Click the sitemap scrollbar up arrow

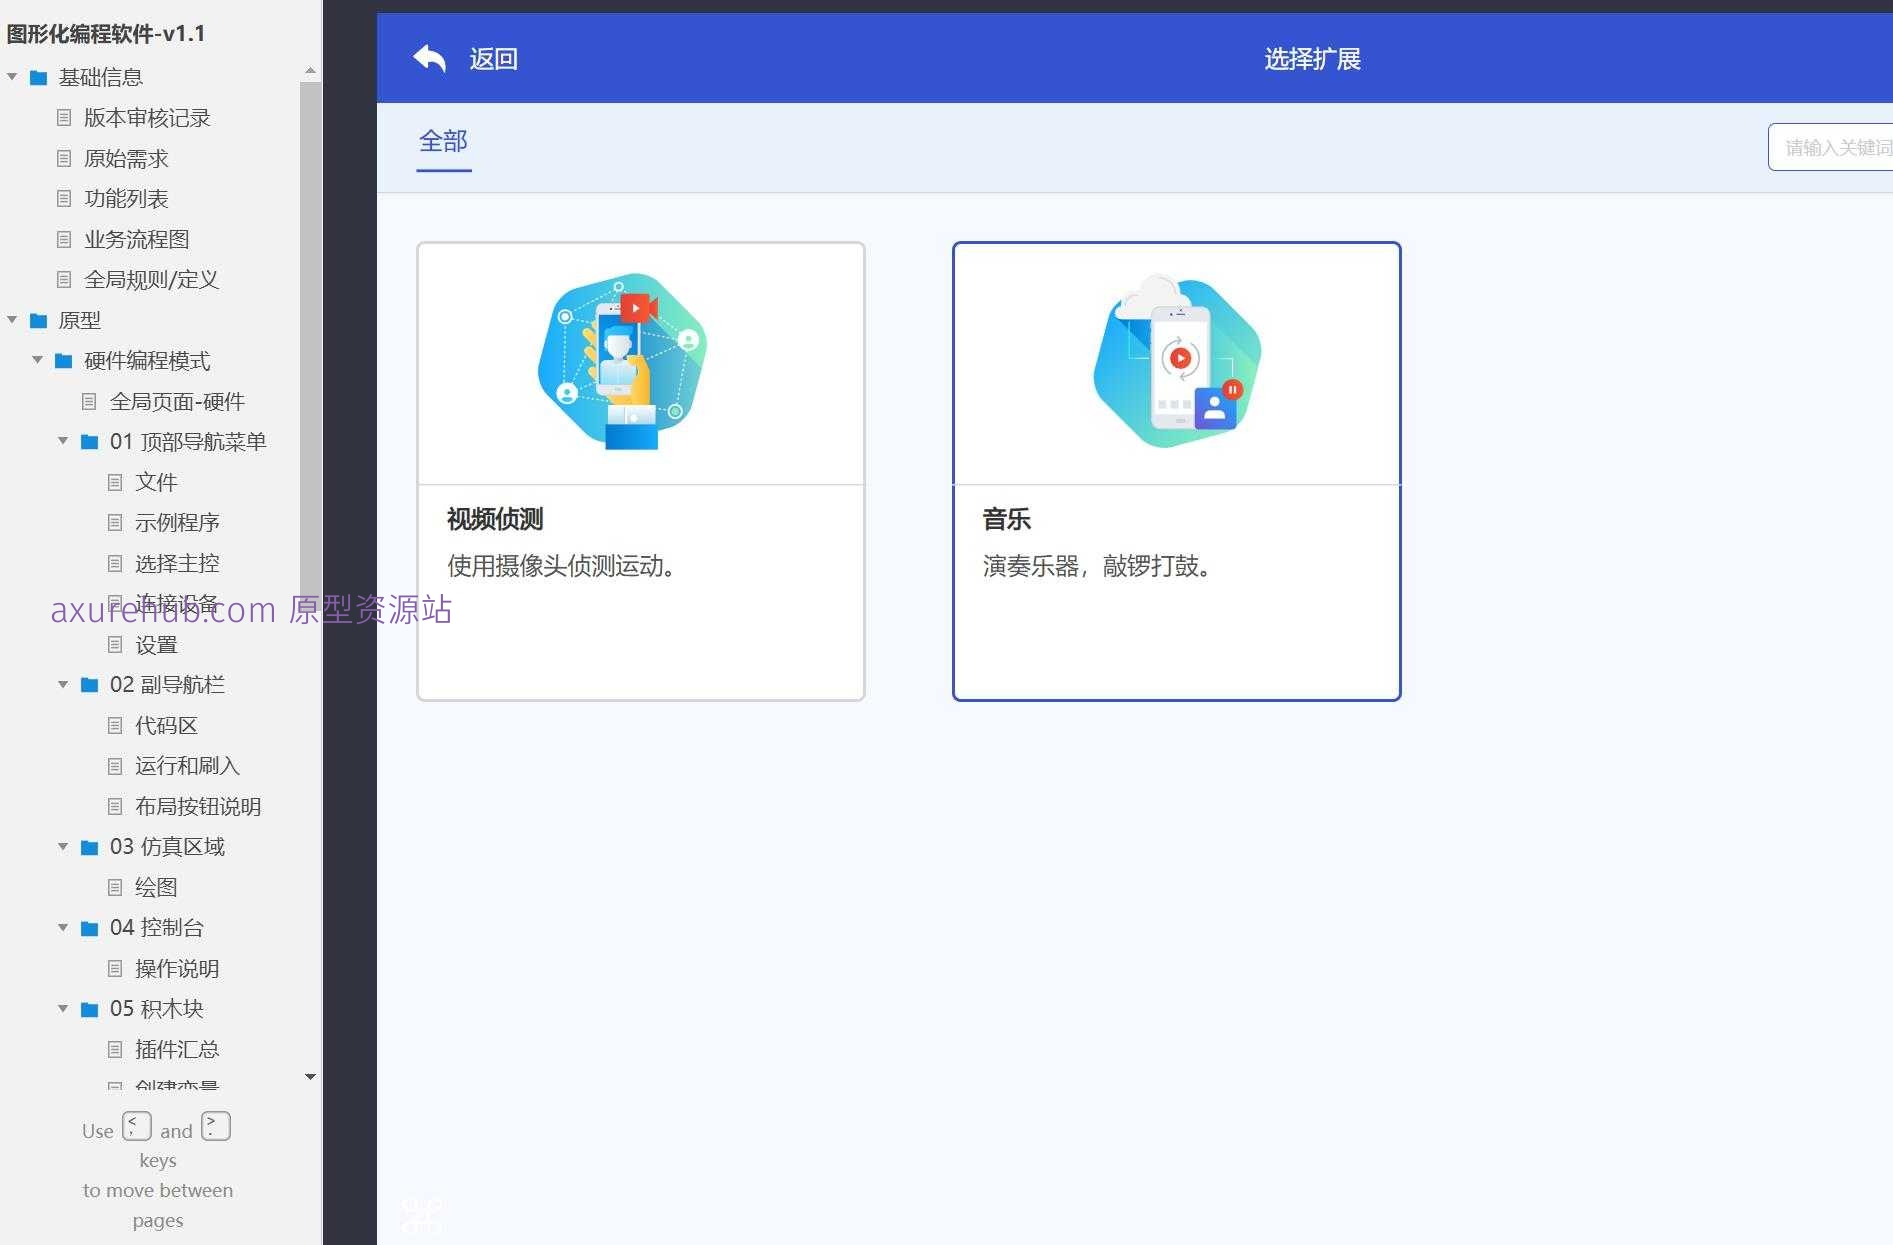pyautogui.click(x=310, y=70)
